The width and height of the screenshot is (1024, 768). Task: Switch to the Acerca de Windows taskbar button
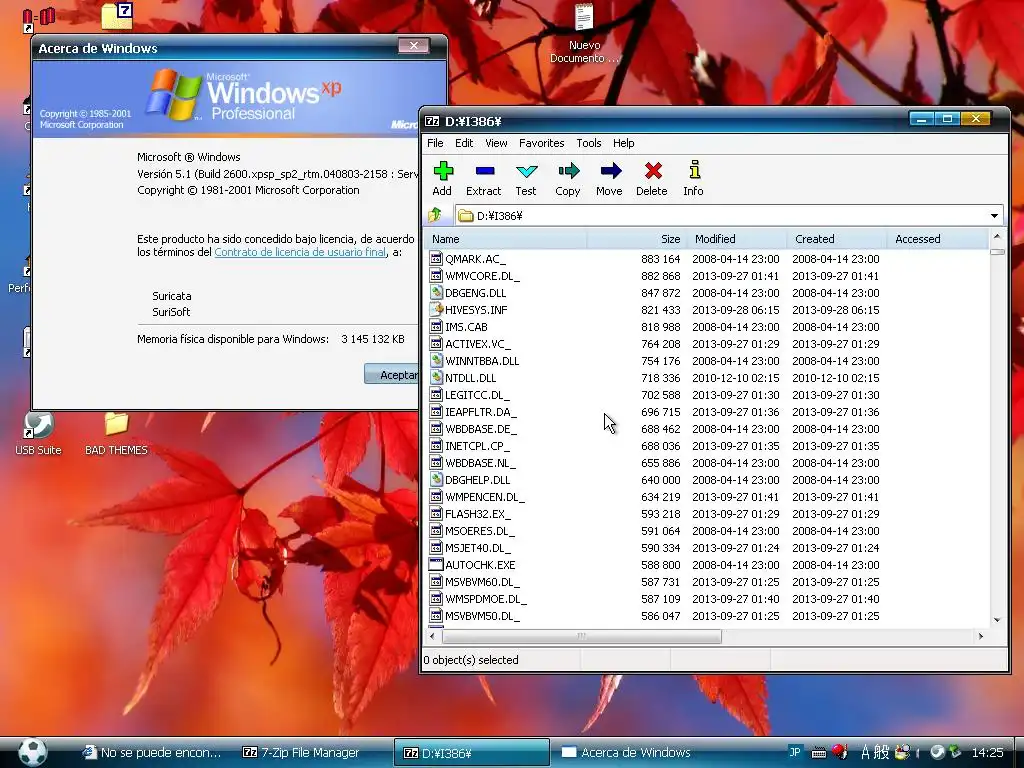click(x=626, y=752)
